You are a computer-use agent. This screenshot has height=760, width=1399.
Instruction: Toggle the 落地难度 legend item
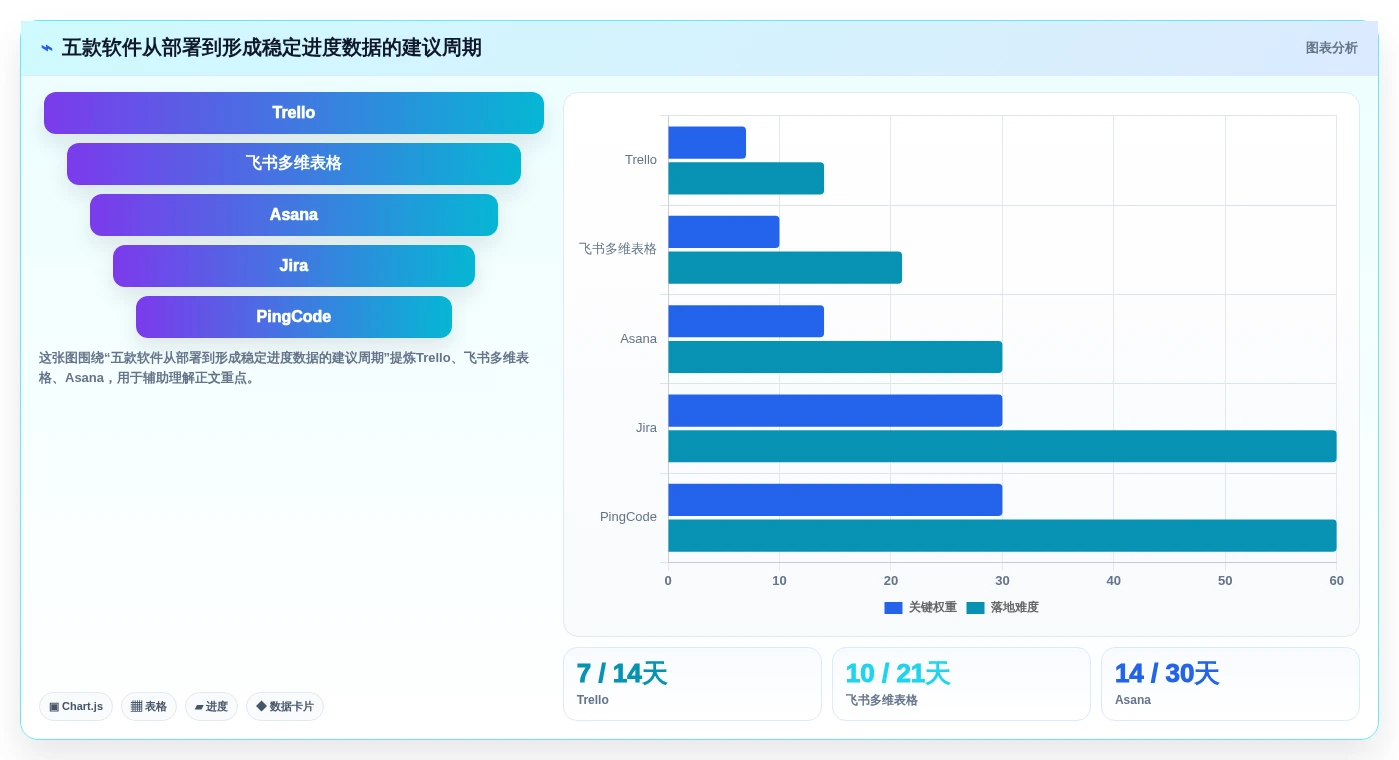tap(1002, 607)
